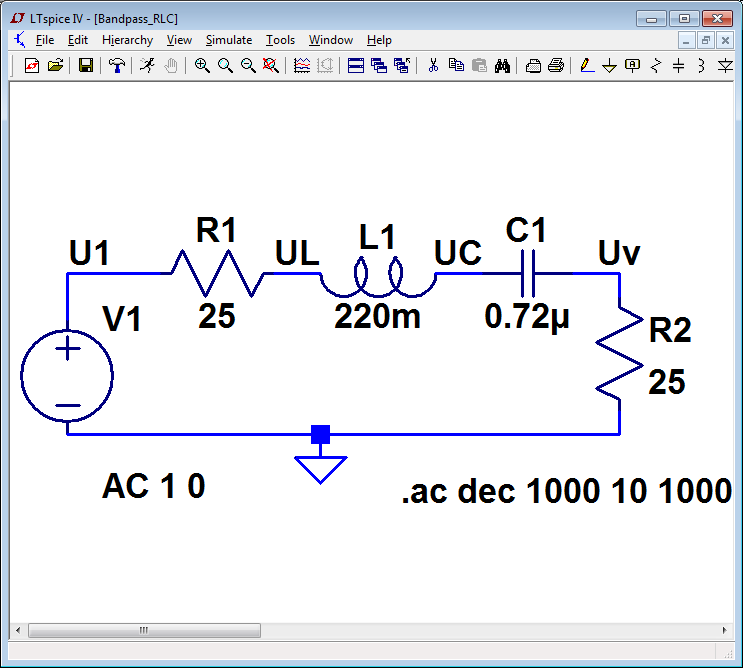Viewport: 743px width, 668px height.
Task: Click the horizontal scrollbar thumb at the bottom
Action: tap(144, 631)
